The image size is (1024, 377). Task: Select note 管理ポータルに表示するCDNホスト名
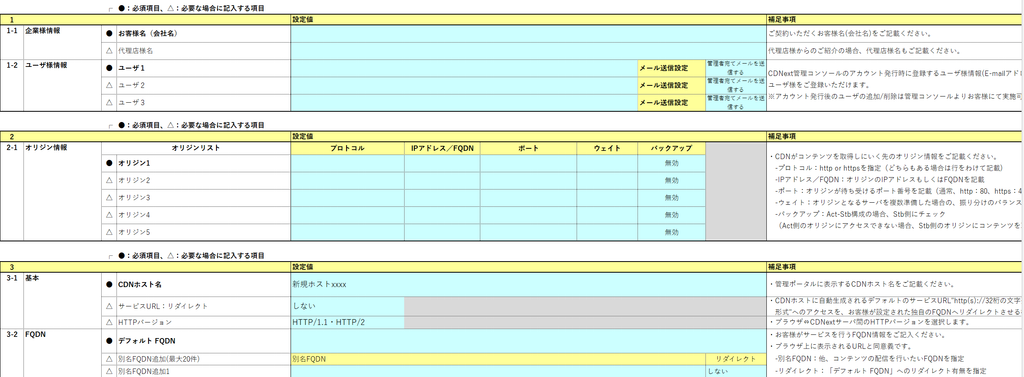point(862,284)
